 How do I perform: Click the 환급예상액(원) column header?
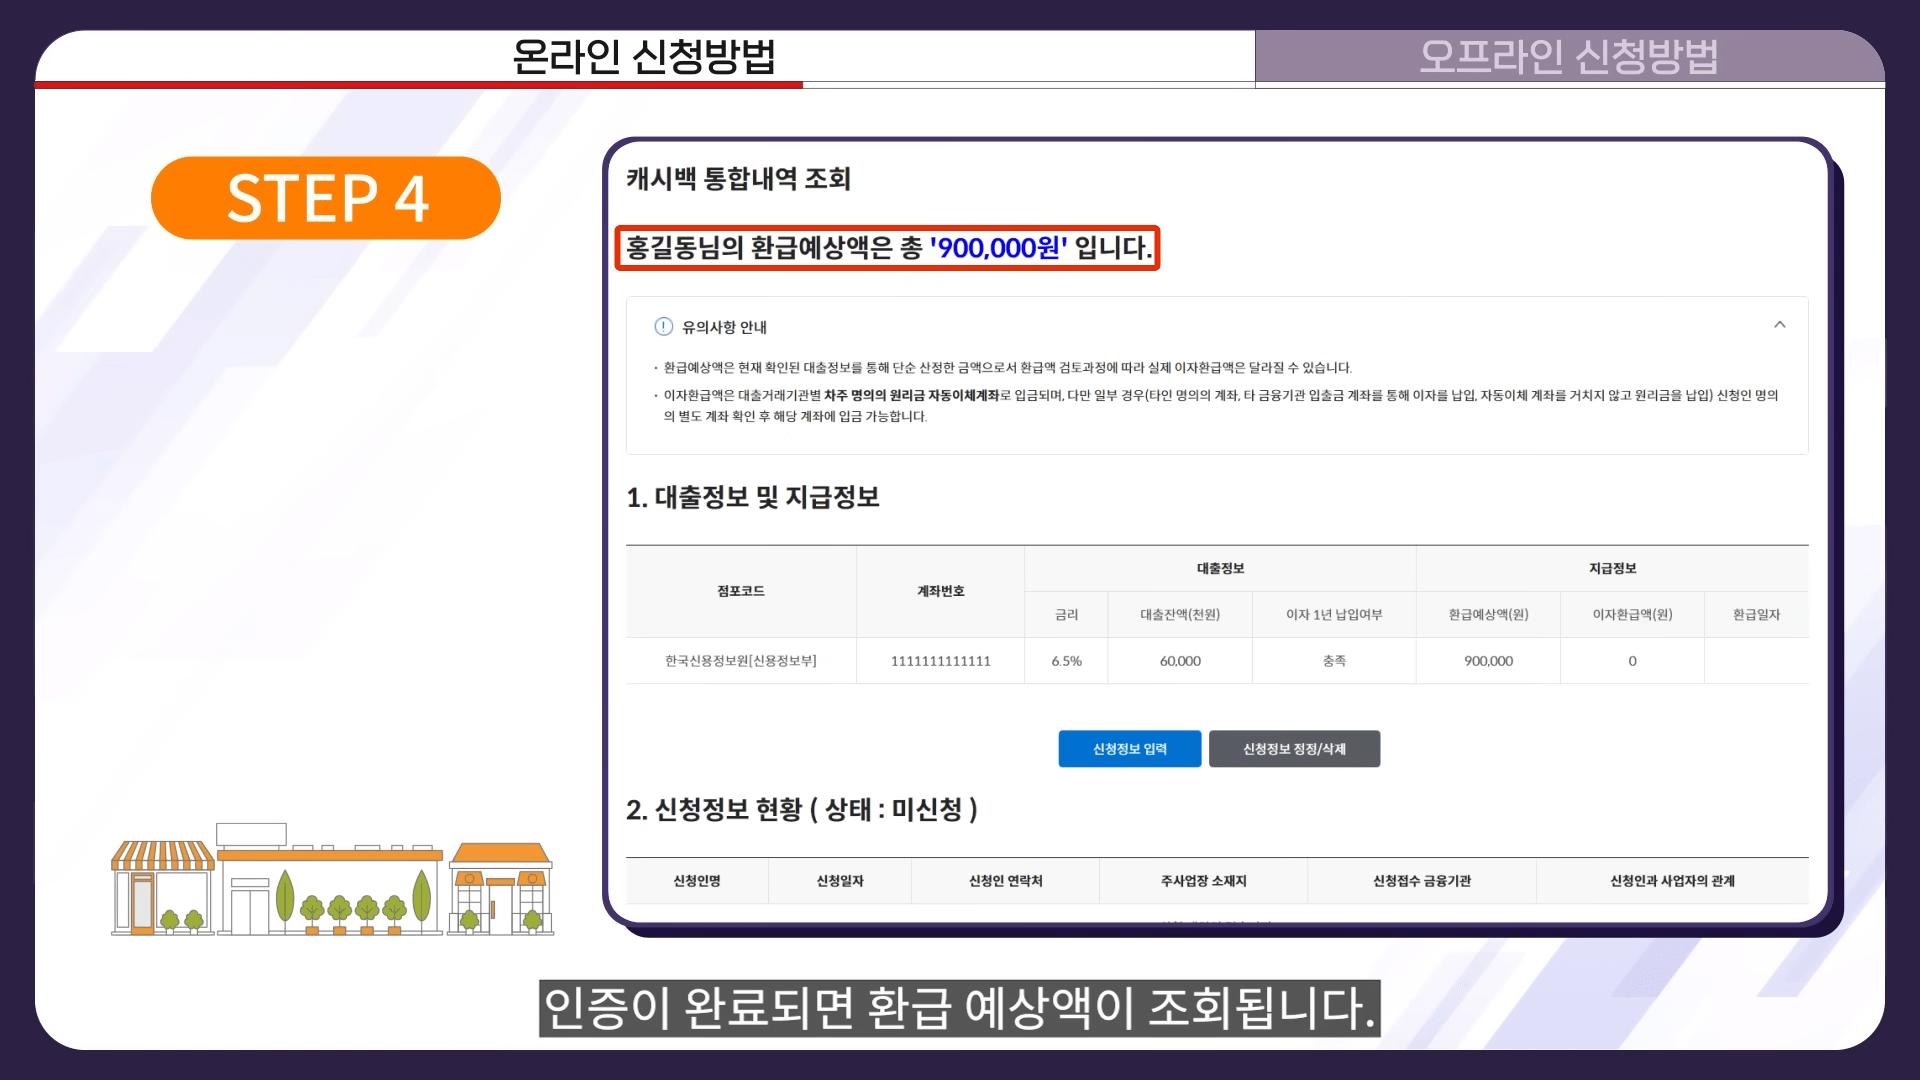(x=1488, y=614)
